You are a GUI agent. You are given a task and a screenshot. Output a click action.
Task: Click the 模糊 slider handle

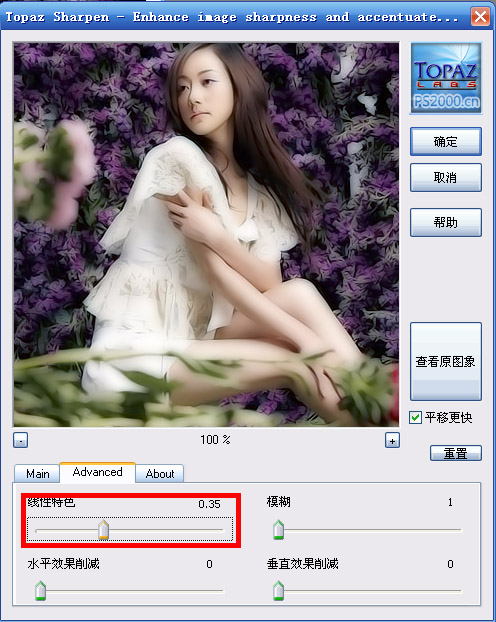tap(279, 530)
